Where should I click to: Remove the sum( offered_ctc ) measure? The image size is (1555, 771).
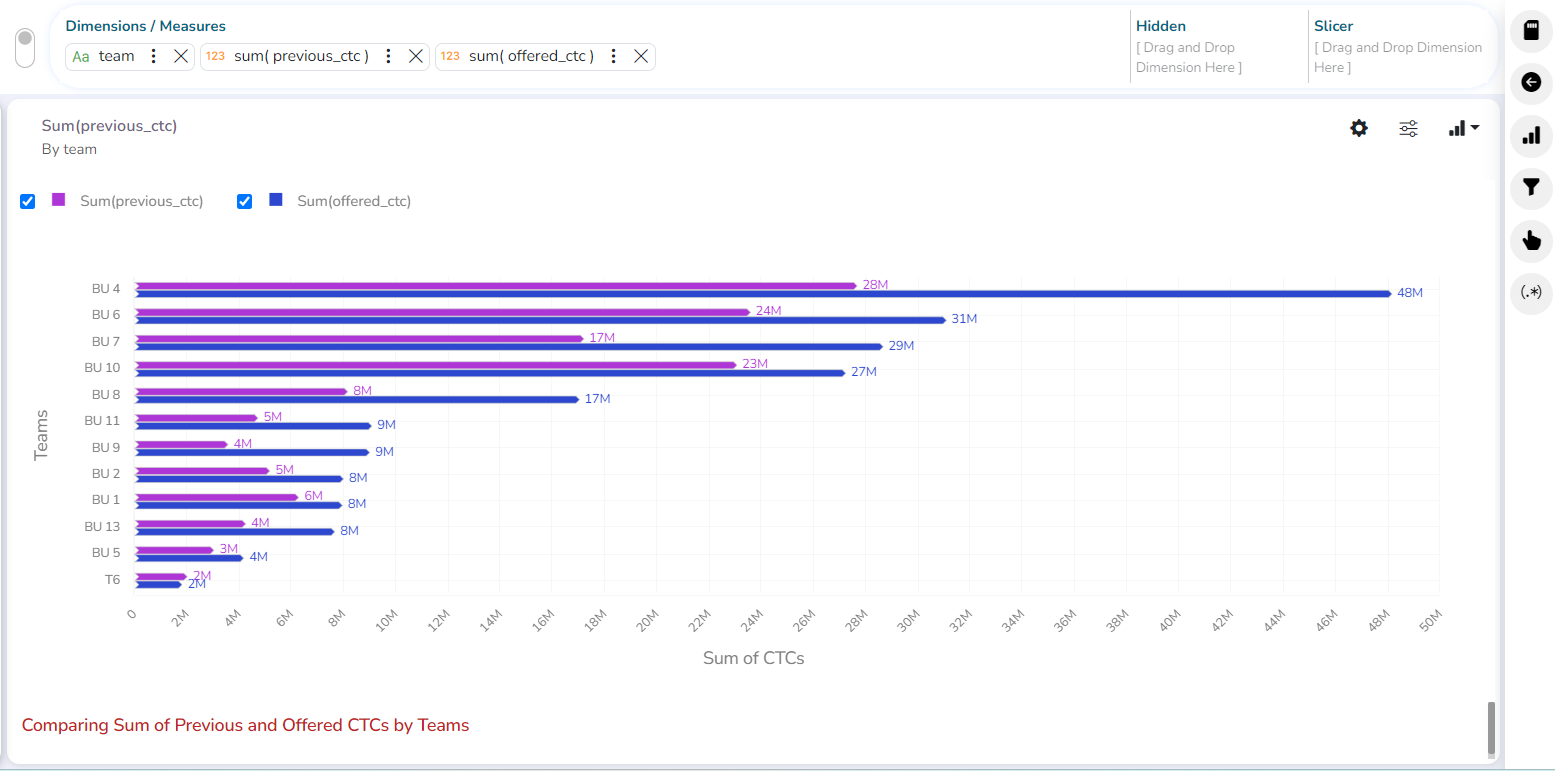(641, 56)
